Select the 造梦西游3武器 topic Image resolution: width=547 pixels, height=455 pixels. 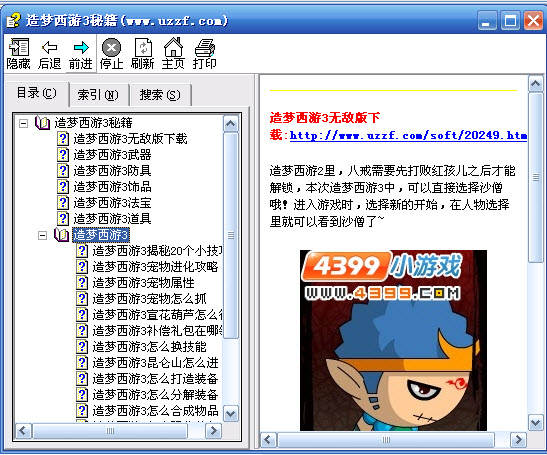click(112, 155)
